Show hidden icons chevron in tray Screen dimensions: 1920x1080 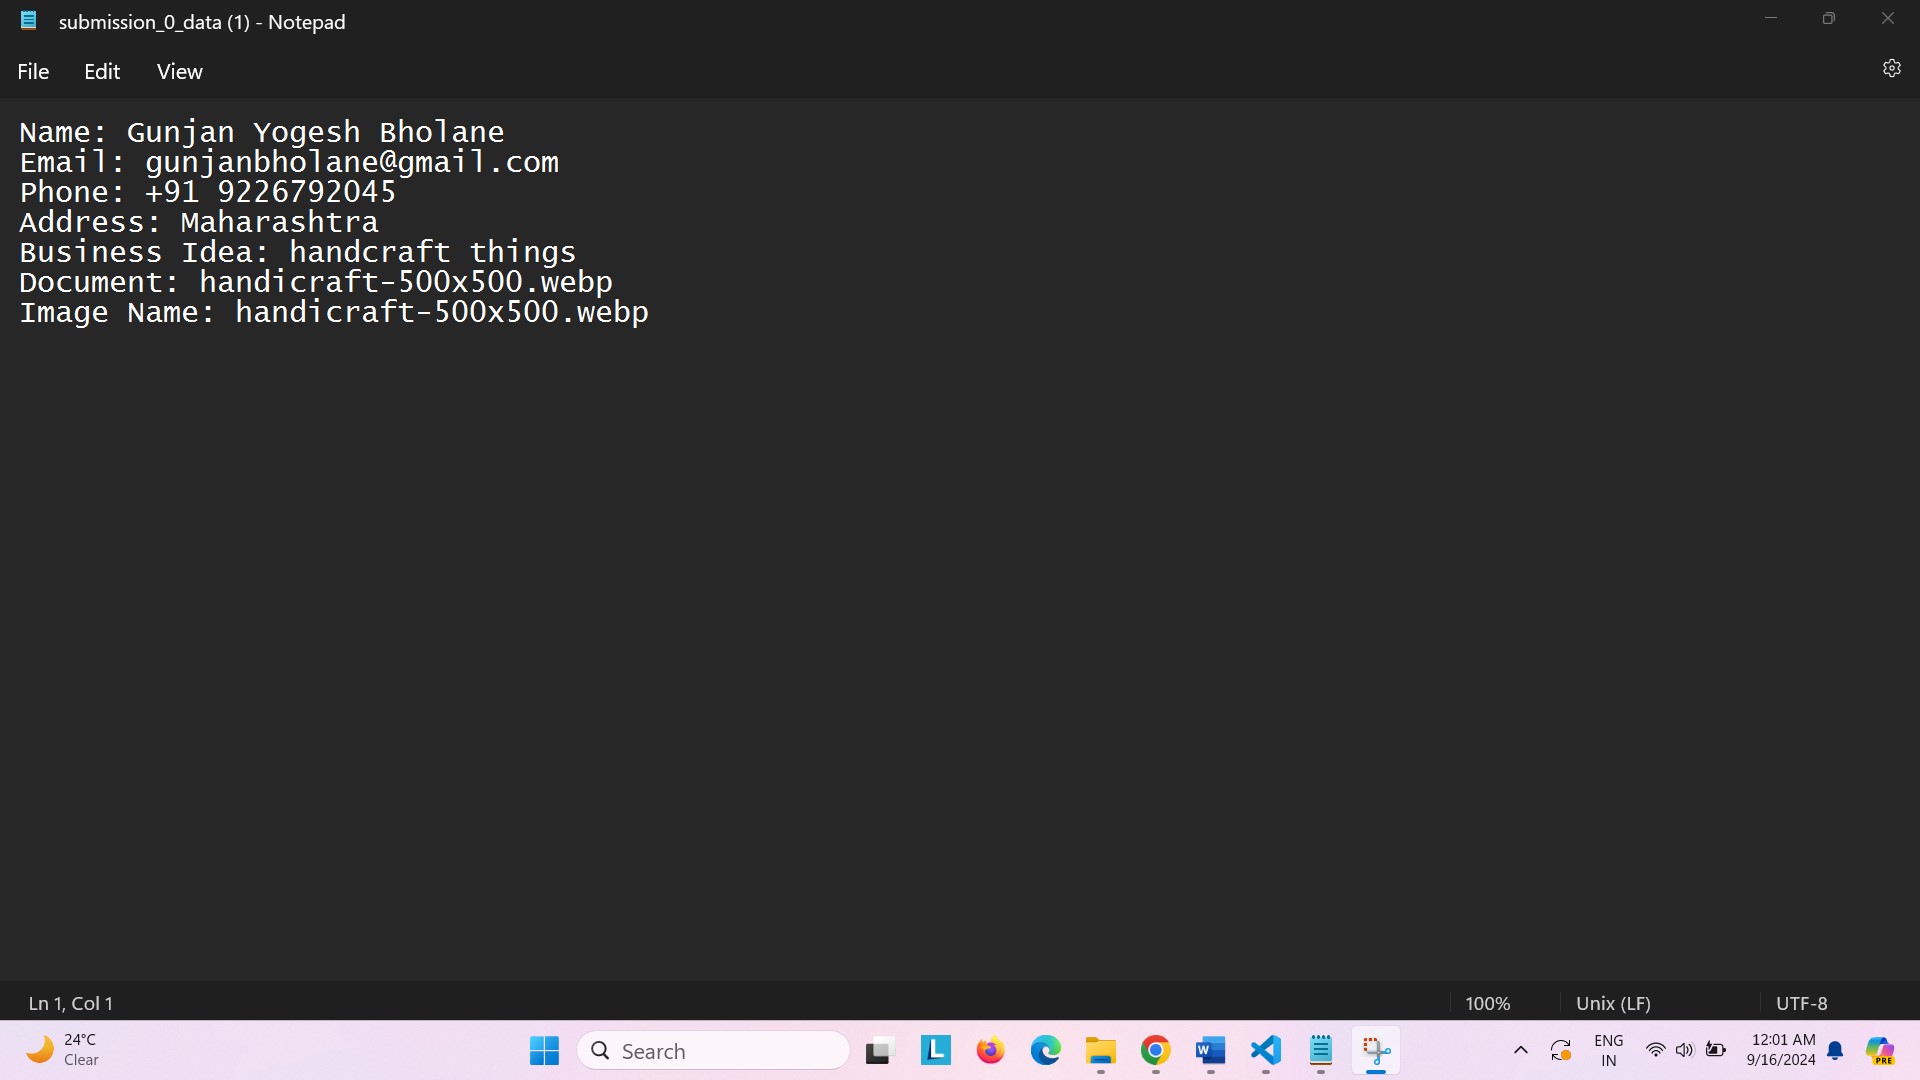[x=1520, y=1051]
